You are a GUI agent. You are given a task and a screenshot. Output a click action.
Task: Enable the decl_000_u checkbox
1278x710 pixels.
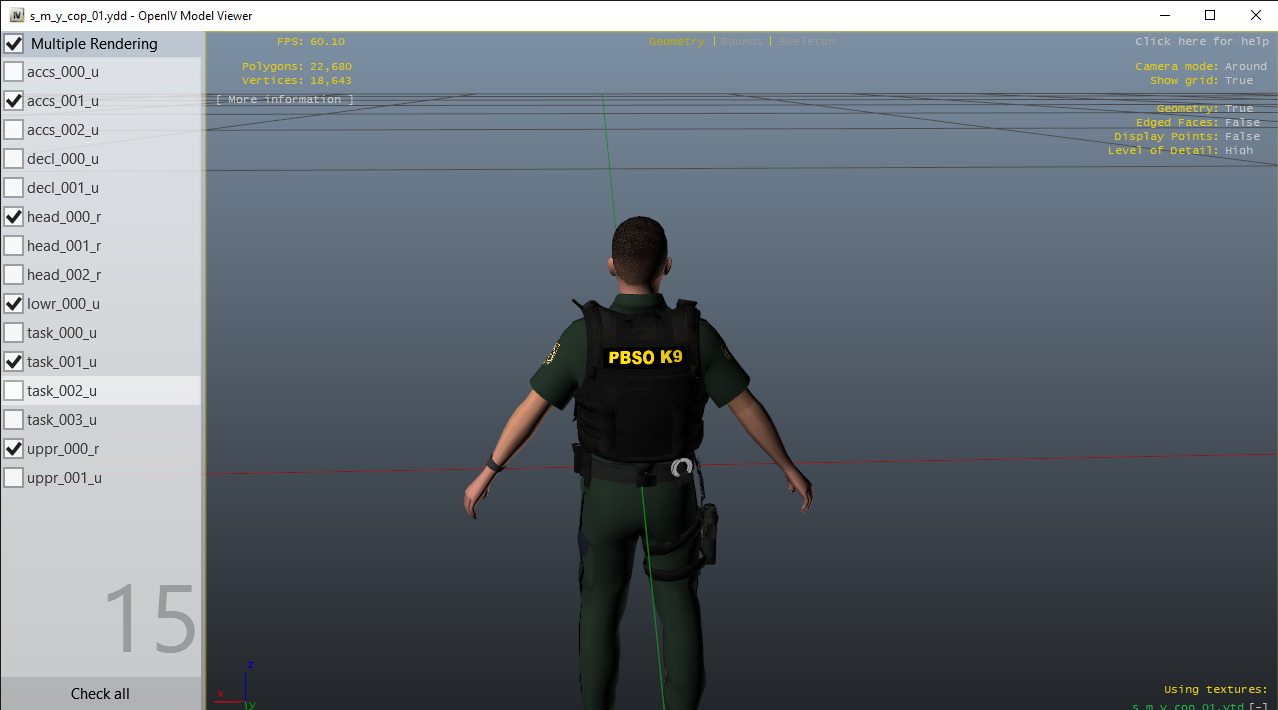pyautogui.click(x=14, y=159)
